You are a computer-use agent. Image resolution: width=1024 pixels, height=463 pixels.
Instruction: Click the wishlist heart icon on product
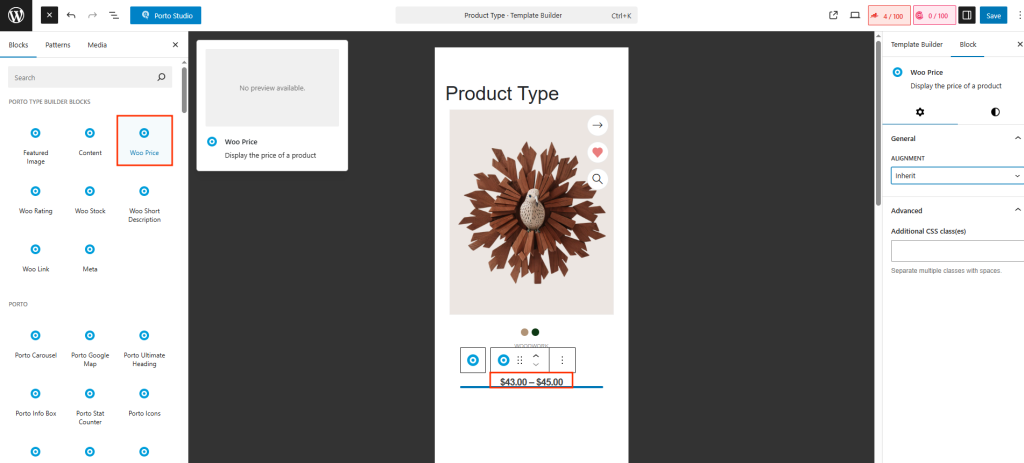597,152
